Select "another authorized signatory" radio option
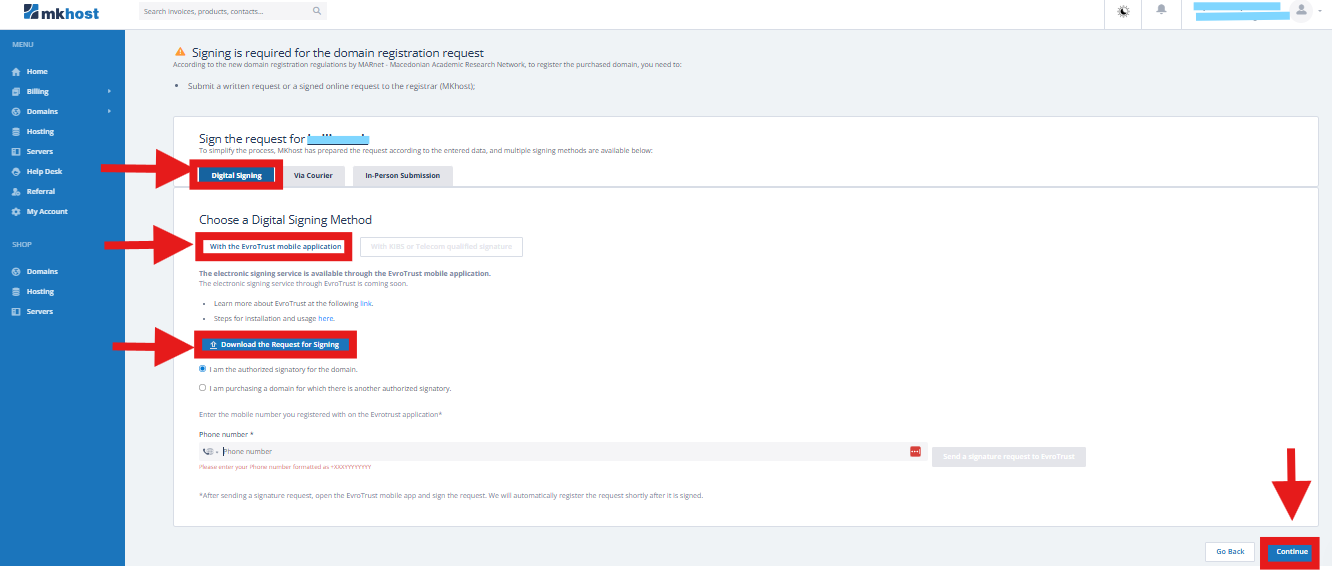 (203, 388)
